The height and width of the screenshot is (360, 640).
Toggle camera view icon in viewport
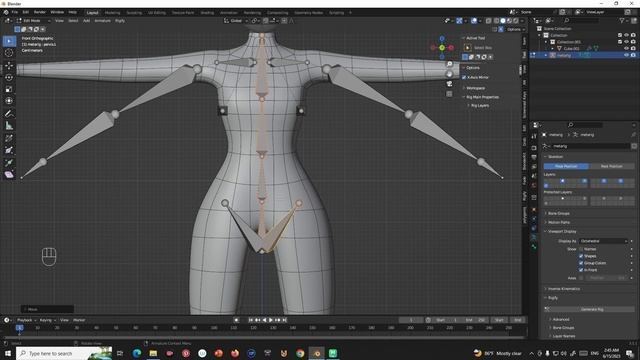point(449,84)
